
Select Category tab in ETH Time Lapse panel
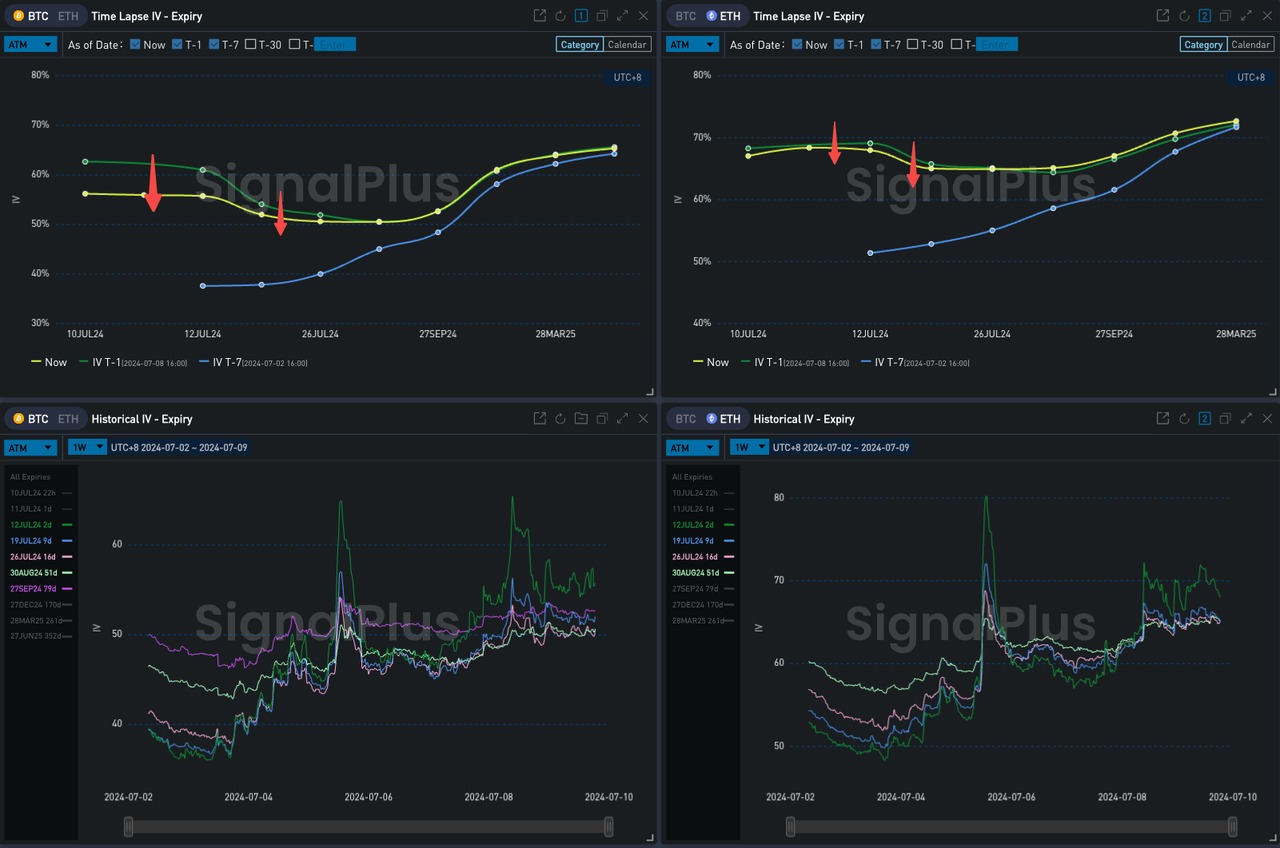click(x=1203, y=45)
